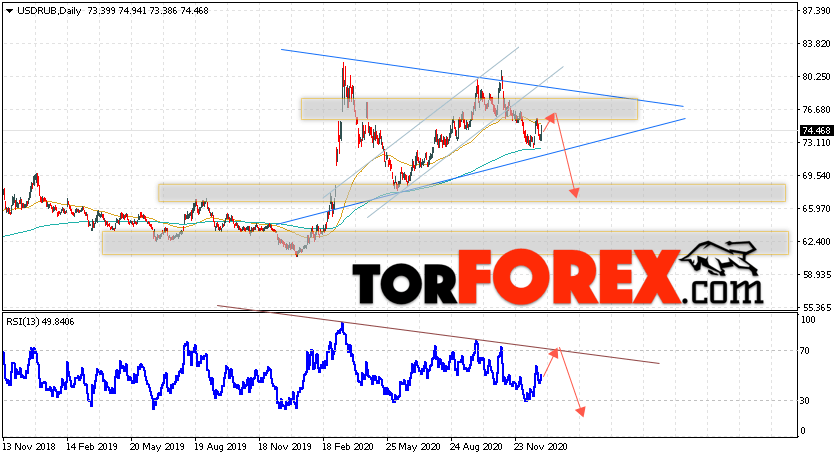The height and width of the screenshot is (458, 838).
Task: Select the brown RSI trendline's right end
Action: 657,363
